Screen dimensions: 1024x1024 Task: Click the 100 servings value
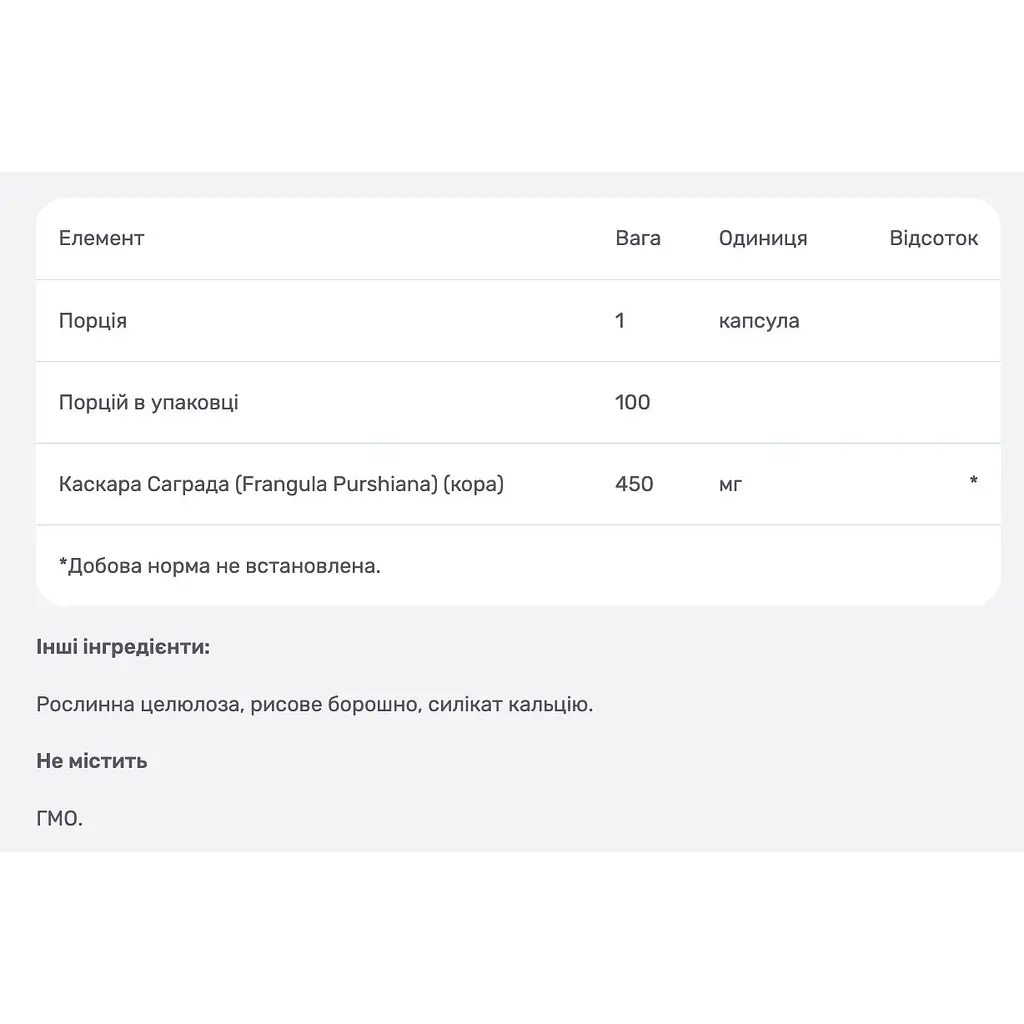click(632, 402)
